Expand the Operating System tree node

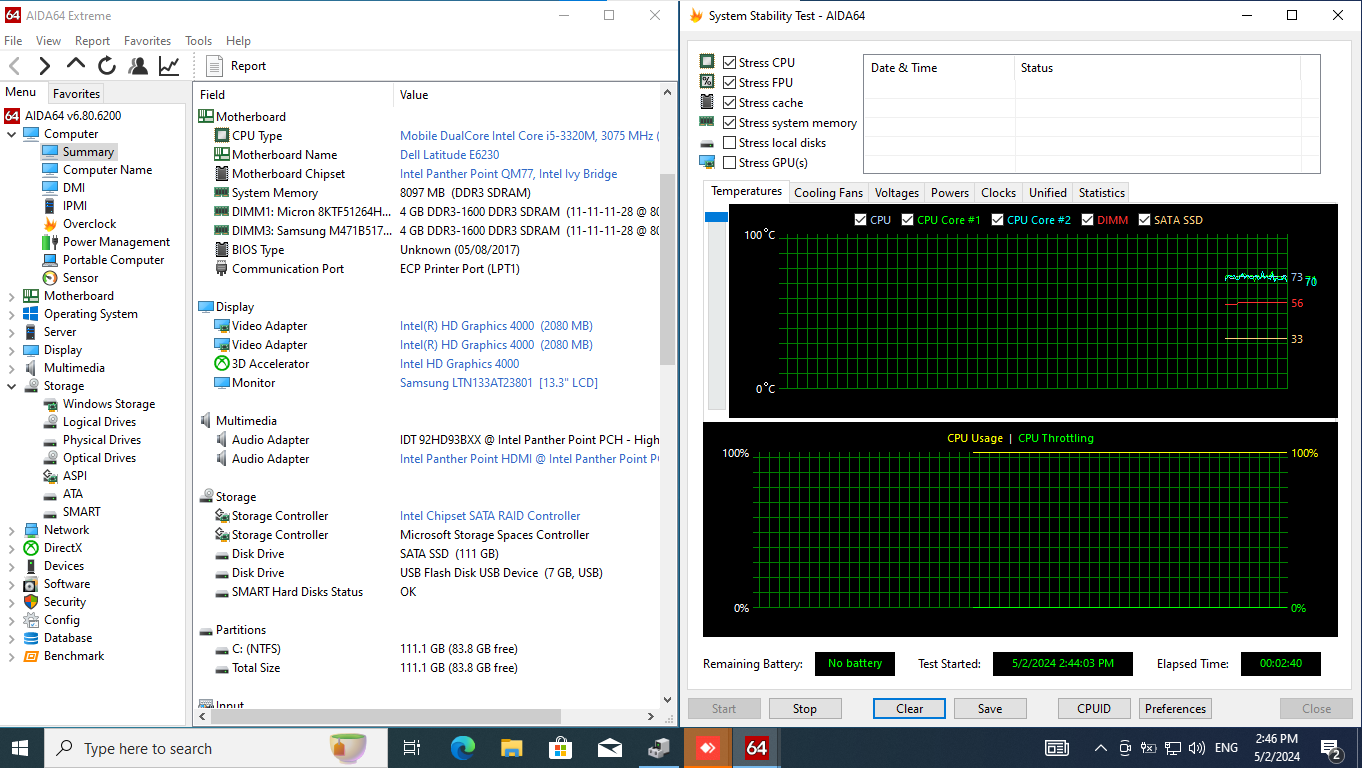tap(12, 314)
